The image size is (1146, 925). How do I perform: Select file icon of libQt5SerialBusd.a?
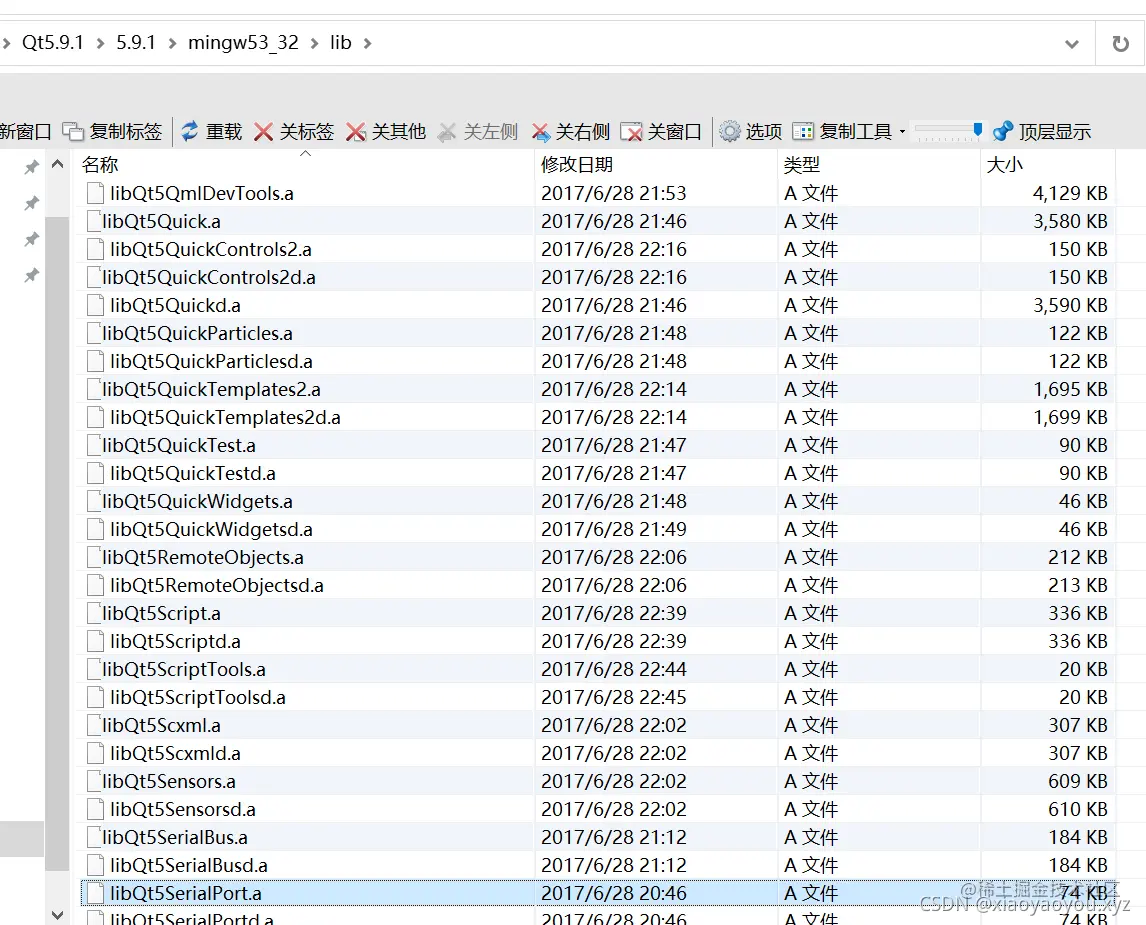pos(95,865)
